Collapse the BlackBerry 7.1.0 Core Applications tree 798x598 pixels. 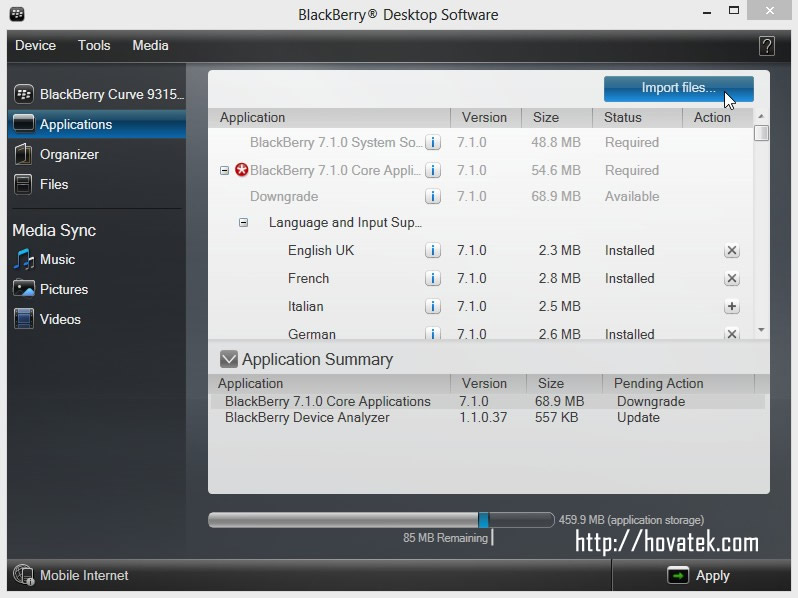(224, 170)
